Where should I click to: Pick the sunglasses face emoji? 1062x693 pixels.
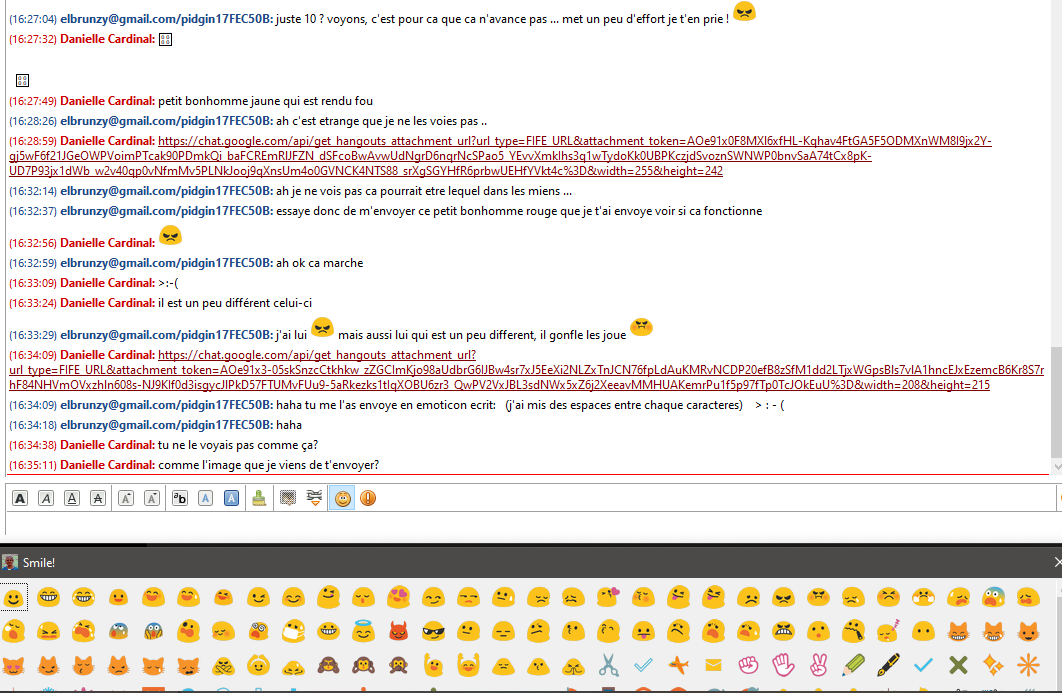433,631
